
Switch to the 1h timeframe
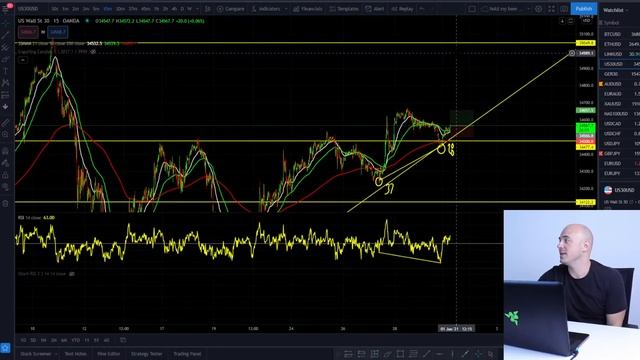pos(156,9)
